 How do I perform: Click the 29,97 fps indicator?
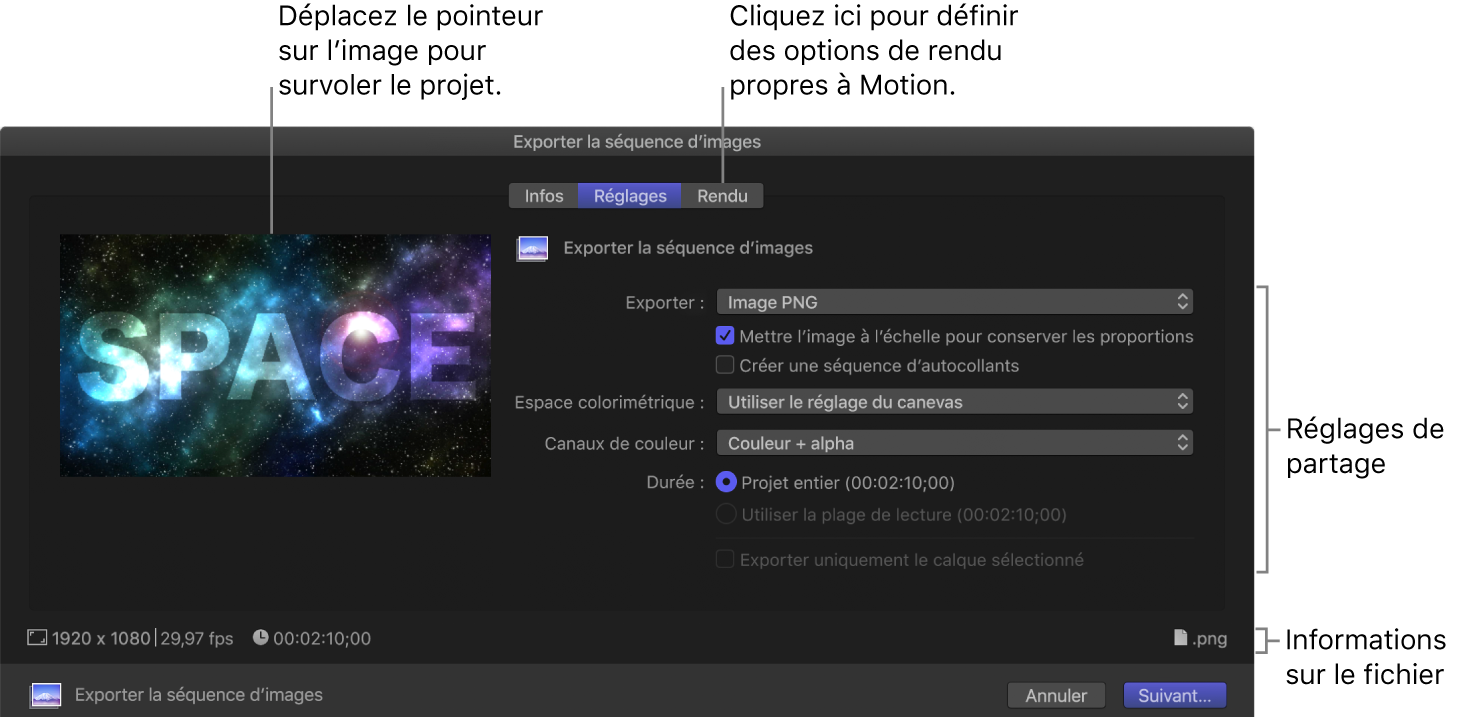coord(196,638)
